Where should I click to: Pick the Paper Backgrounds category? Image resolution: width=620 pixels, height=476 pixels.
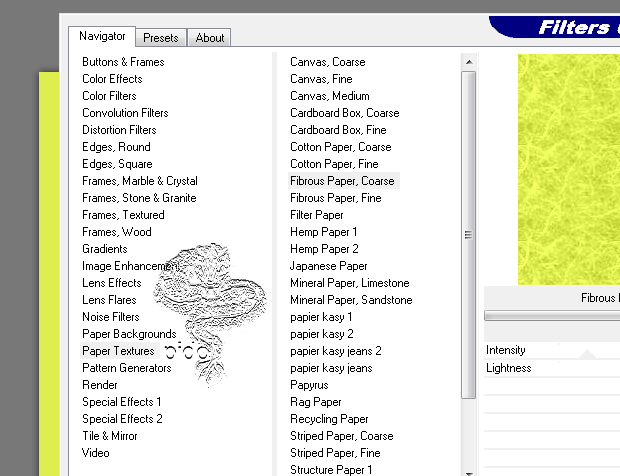(x=129, y=334)
